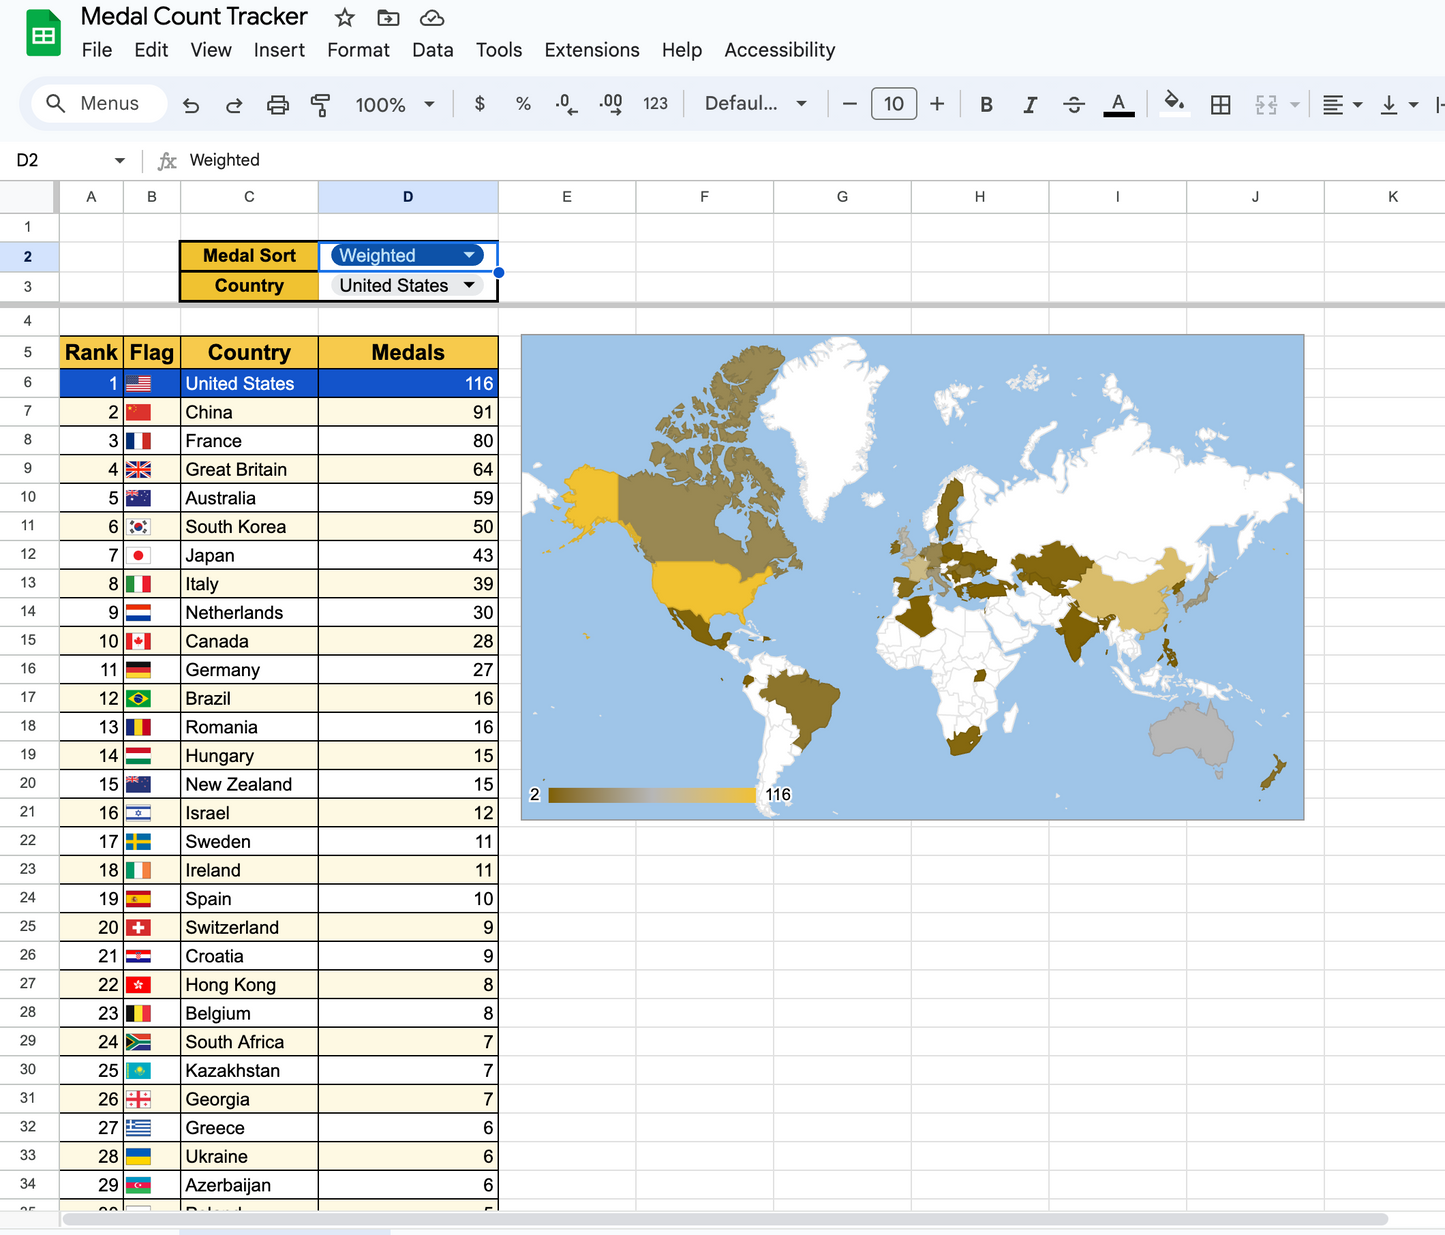This screenshot has height=1235, width=1445.
Task: Click the Undo icon
Action: click(190, 103)
